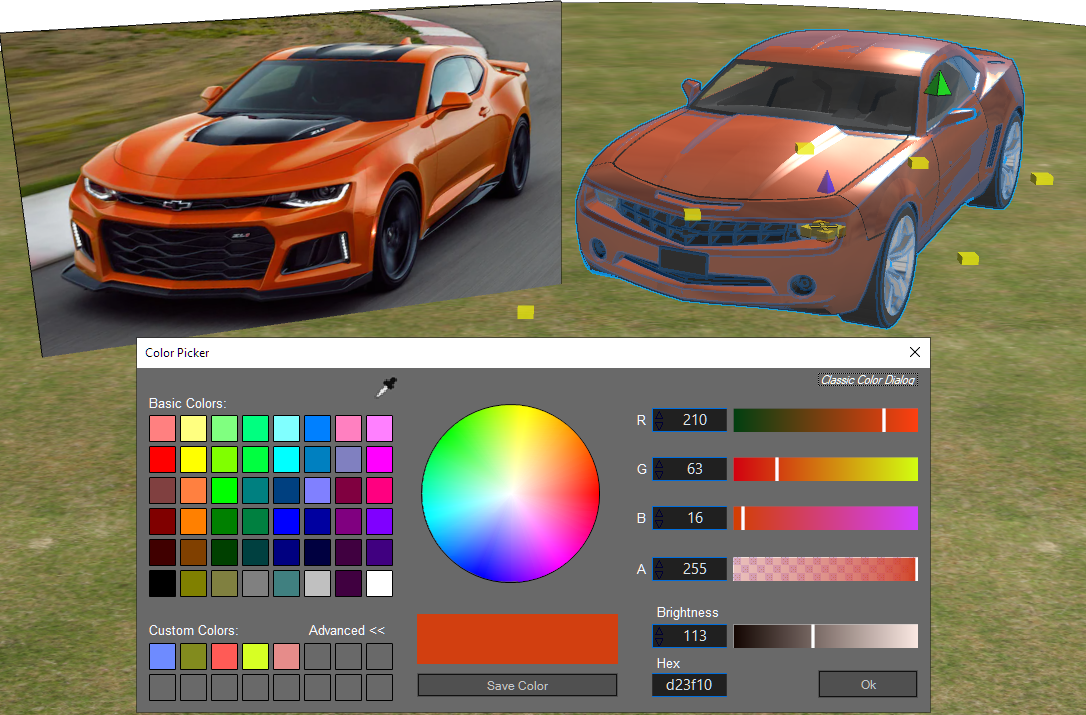The image size is (1086, 715).
Task: Select the salmon pink custom color swatch
Action: pos(286,656)
